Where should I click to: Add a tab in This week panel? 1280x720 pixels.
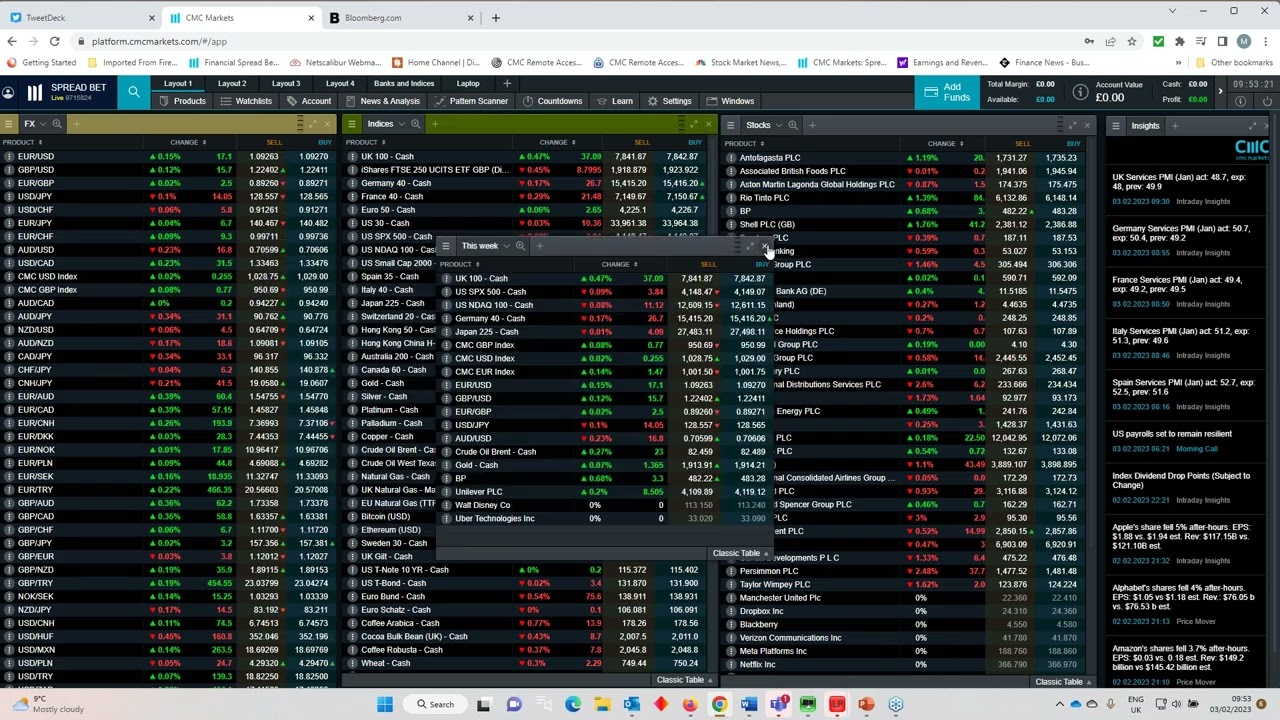click(x=540, y=246)
